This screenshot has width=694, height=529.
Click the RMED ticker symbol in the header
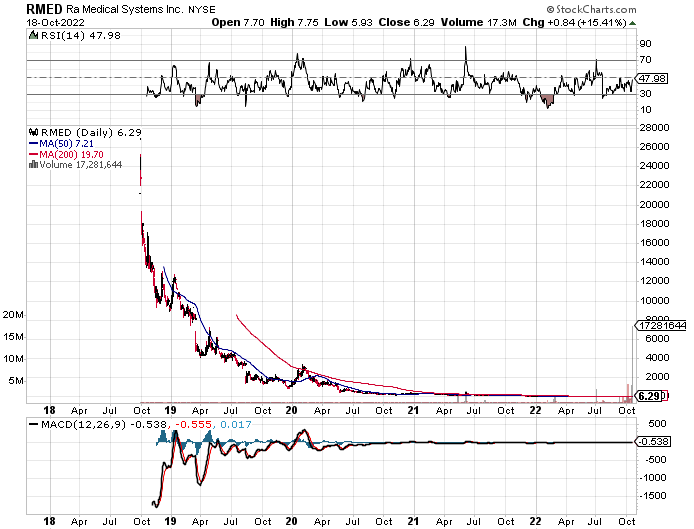click(45, 9)
